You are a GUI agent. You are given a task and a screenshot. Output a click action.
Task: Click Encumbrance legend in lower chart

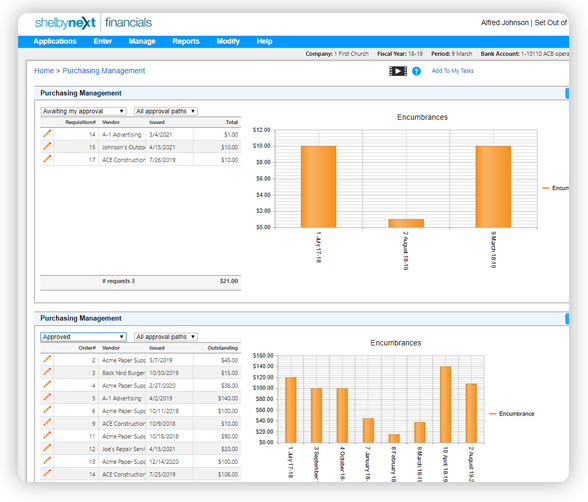512,414
